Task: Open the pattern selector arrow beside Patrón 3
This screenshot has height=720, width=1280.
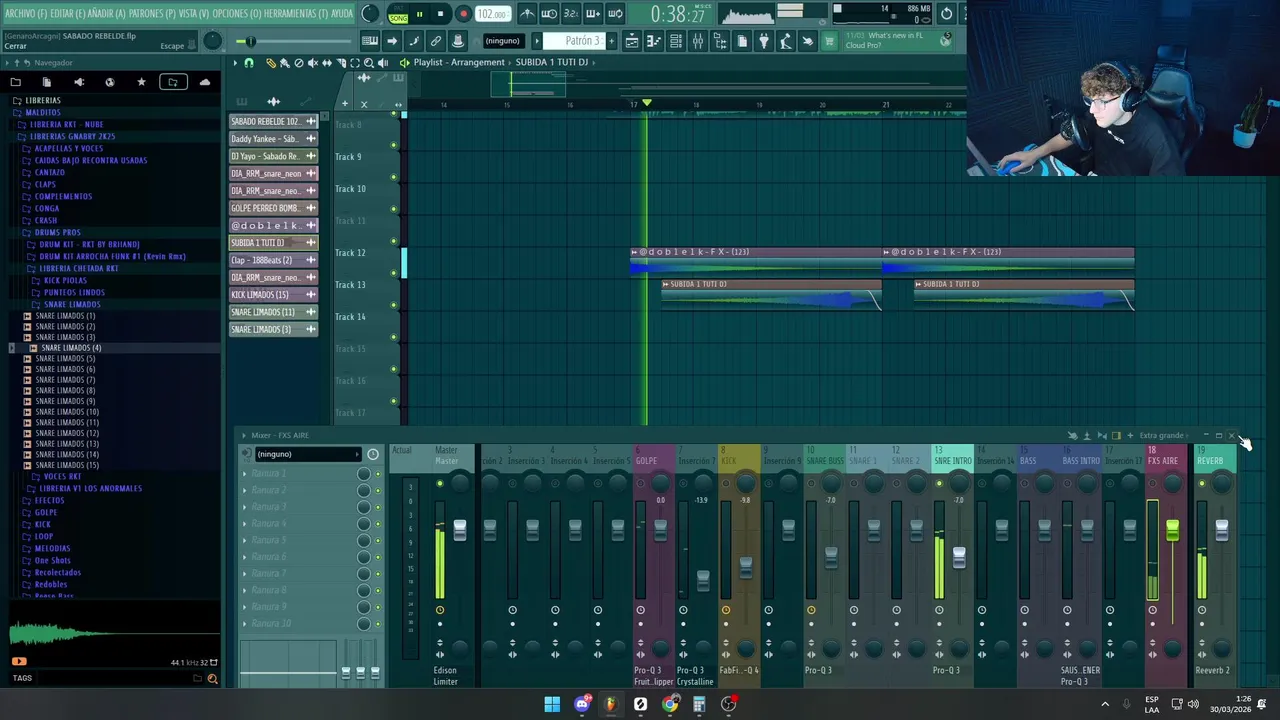Action: pos(536,41)
